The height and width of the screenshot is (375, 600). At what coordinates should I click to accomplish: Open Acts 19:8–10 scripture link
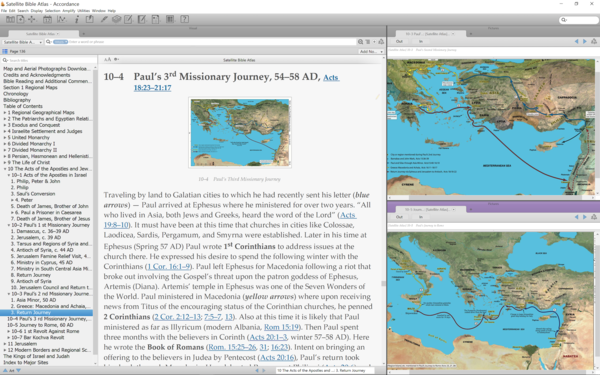click(x=230, y=220)
